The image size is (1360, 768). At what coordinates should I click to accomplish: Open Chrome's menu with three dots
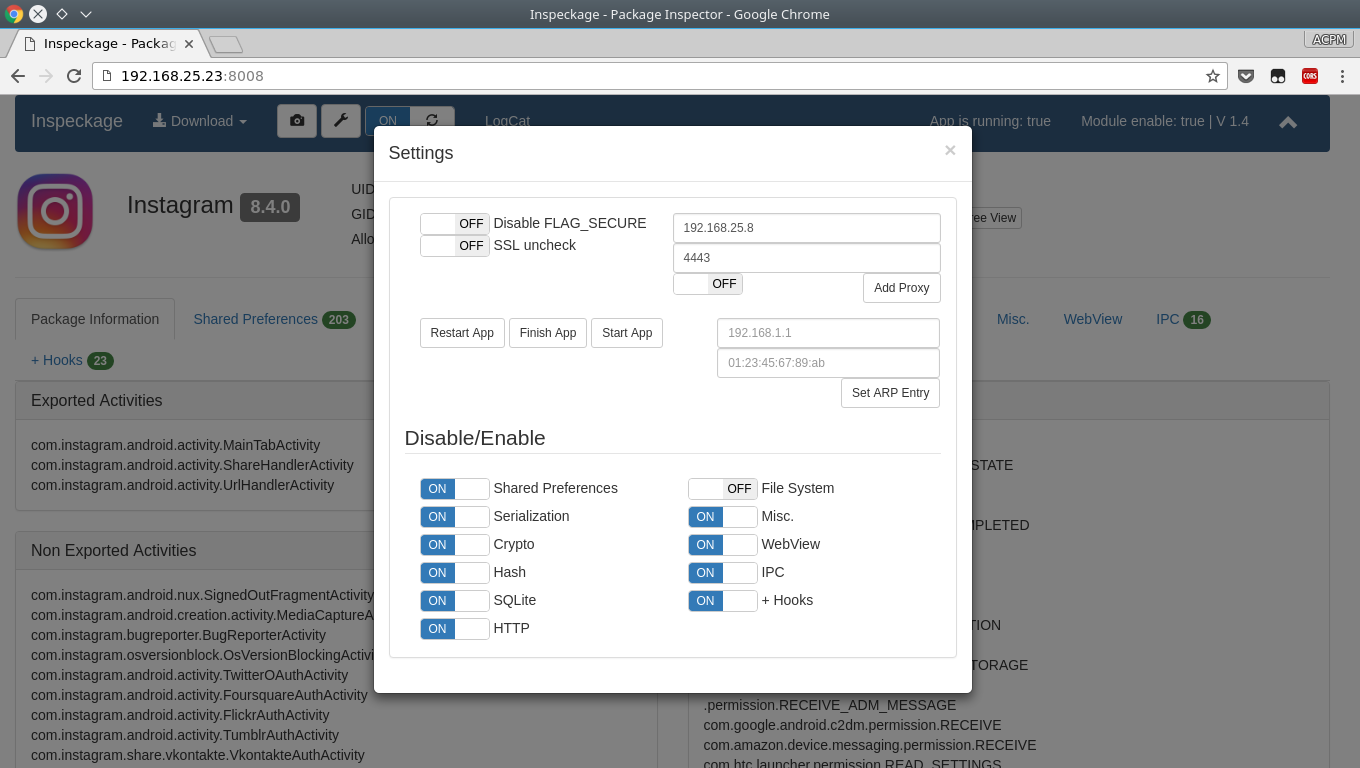tap(1343, 75)
